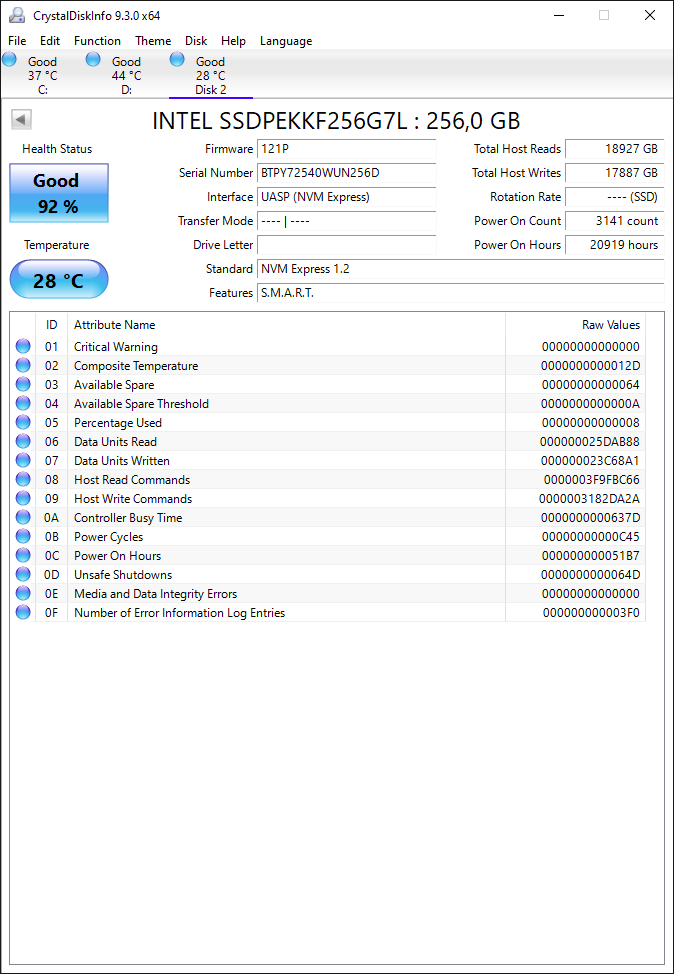Open the Function menu
This screenshot has height=974, width=674.
click(x=98, y=41)
